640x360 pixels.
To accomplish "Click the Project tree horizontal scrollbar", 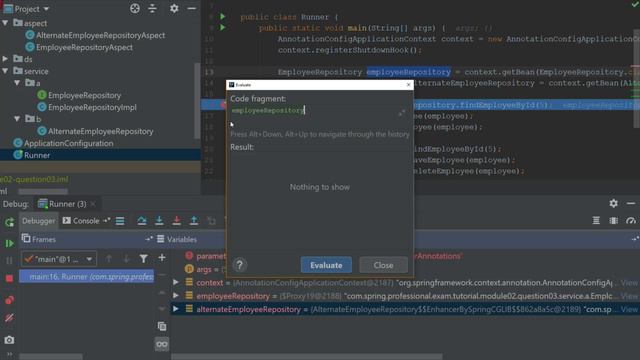I will pyautogui.click(x=43, y=191).
